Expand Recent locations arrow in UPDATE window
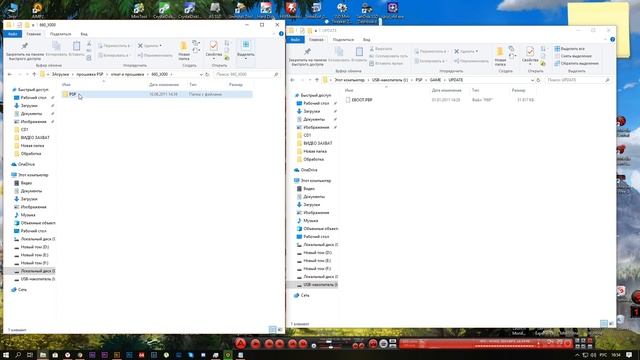Viewport: 640px width, 360px height. point(310,80)
